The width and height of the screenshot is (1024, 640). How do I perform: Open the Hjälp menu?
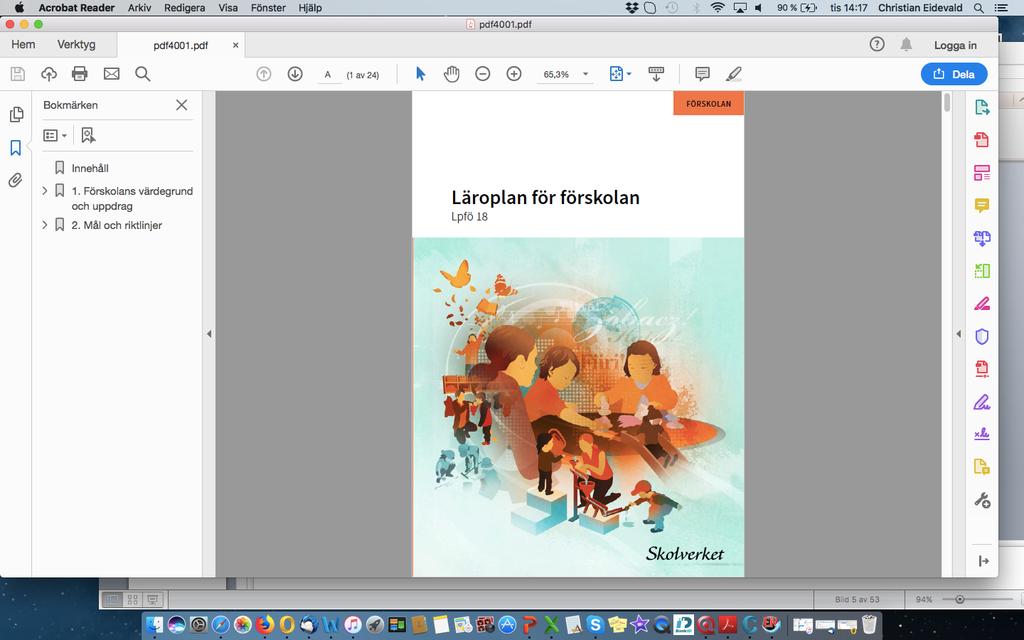point(310,8)
